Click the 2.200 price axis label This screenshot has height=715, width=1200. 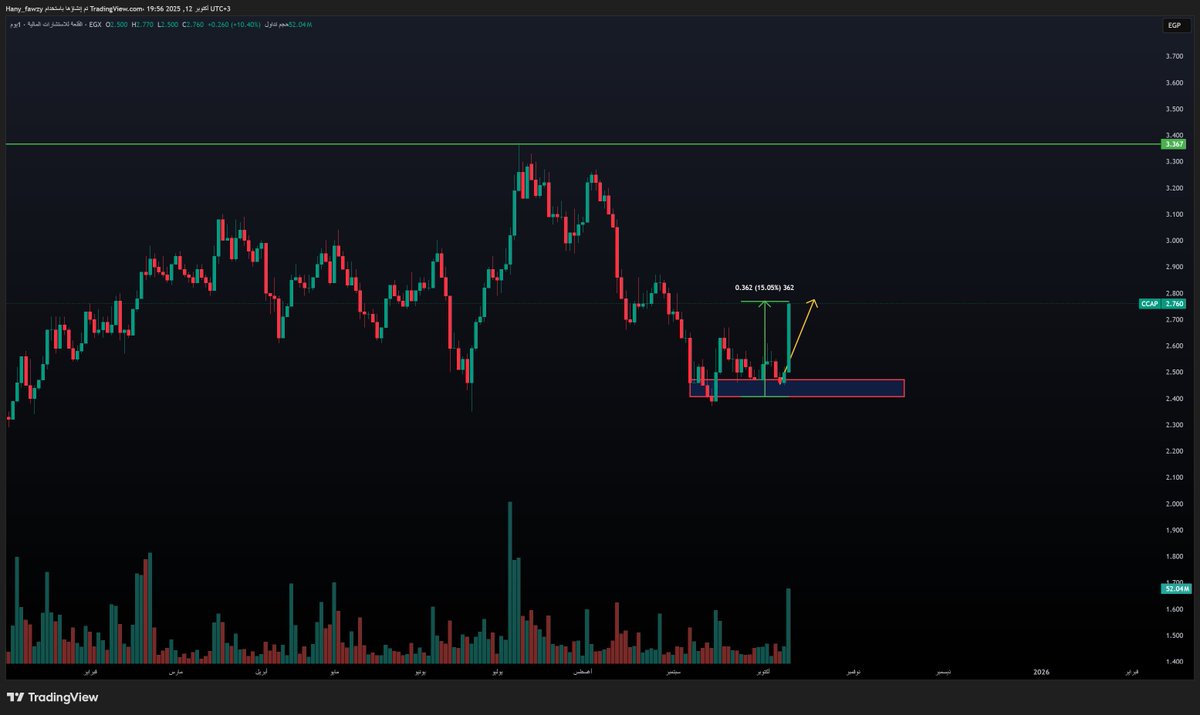tap(1174, 451)
